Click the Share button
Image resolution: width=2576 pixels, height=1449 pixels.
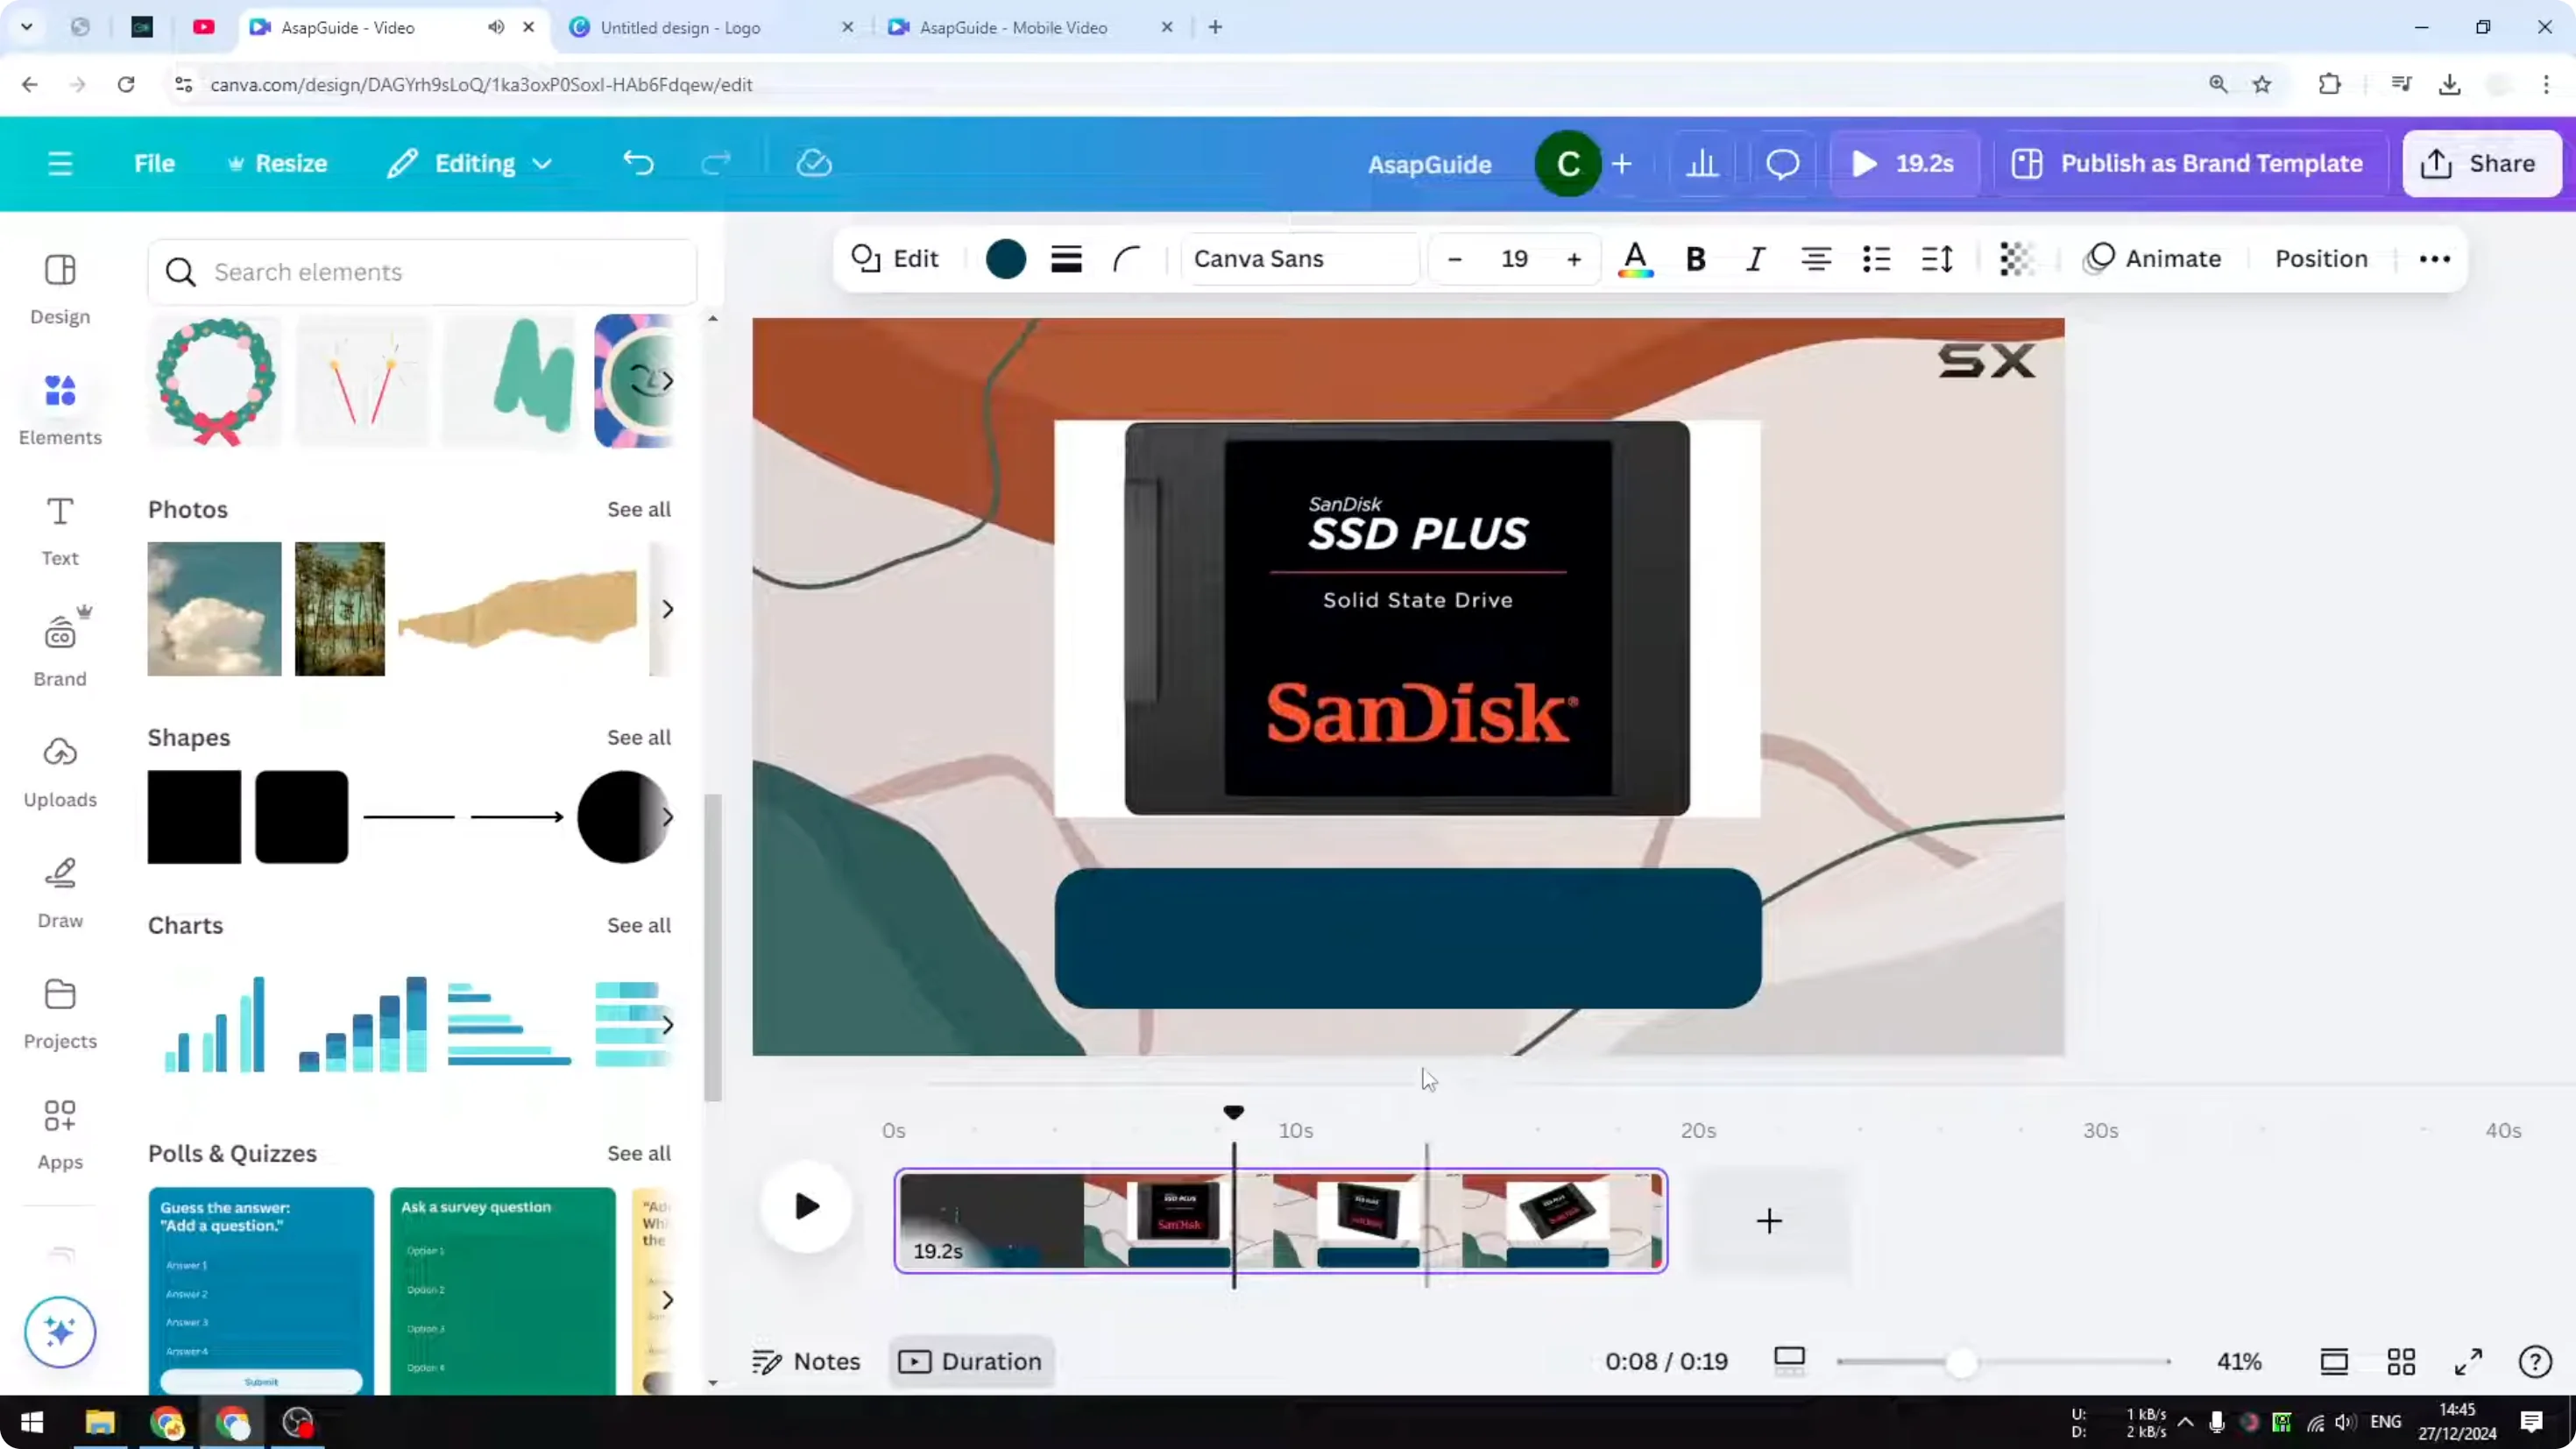(x=2482, y=163)
